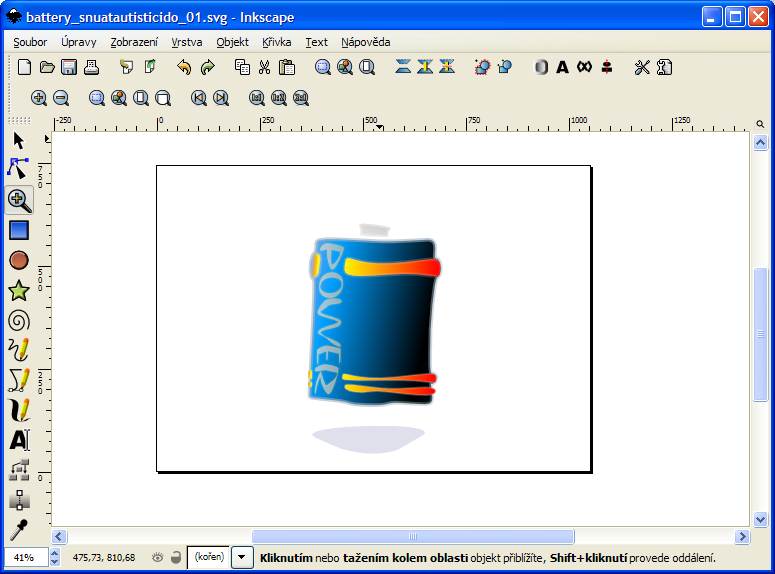Select the Rectangle drawing tool
This screenshot has height=574, width=775.
(x=18, y=230)
